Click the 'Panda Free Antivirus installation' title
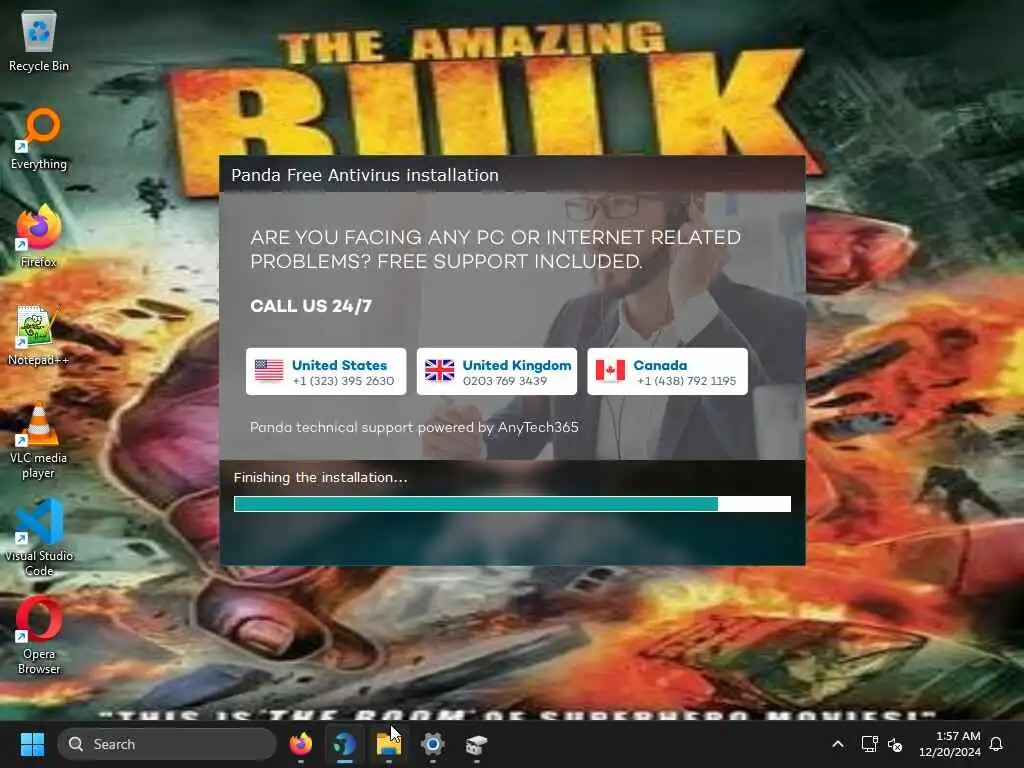 [x=365, y=175]
